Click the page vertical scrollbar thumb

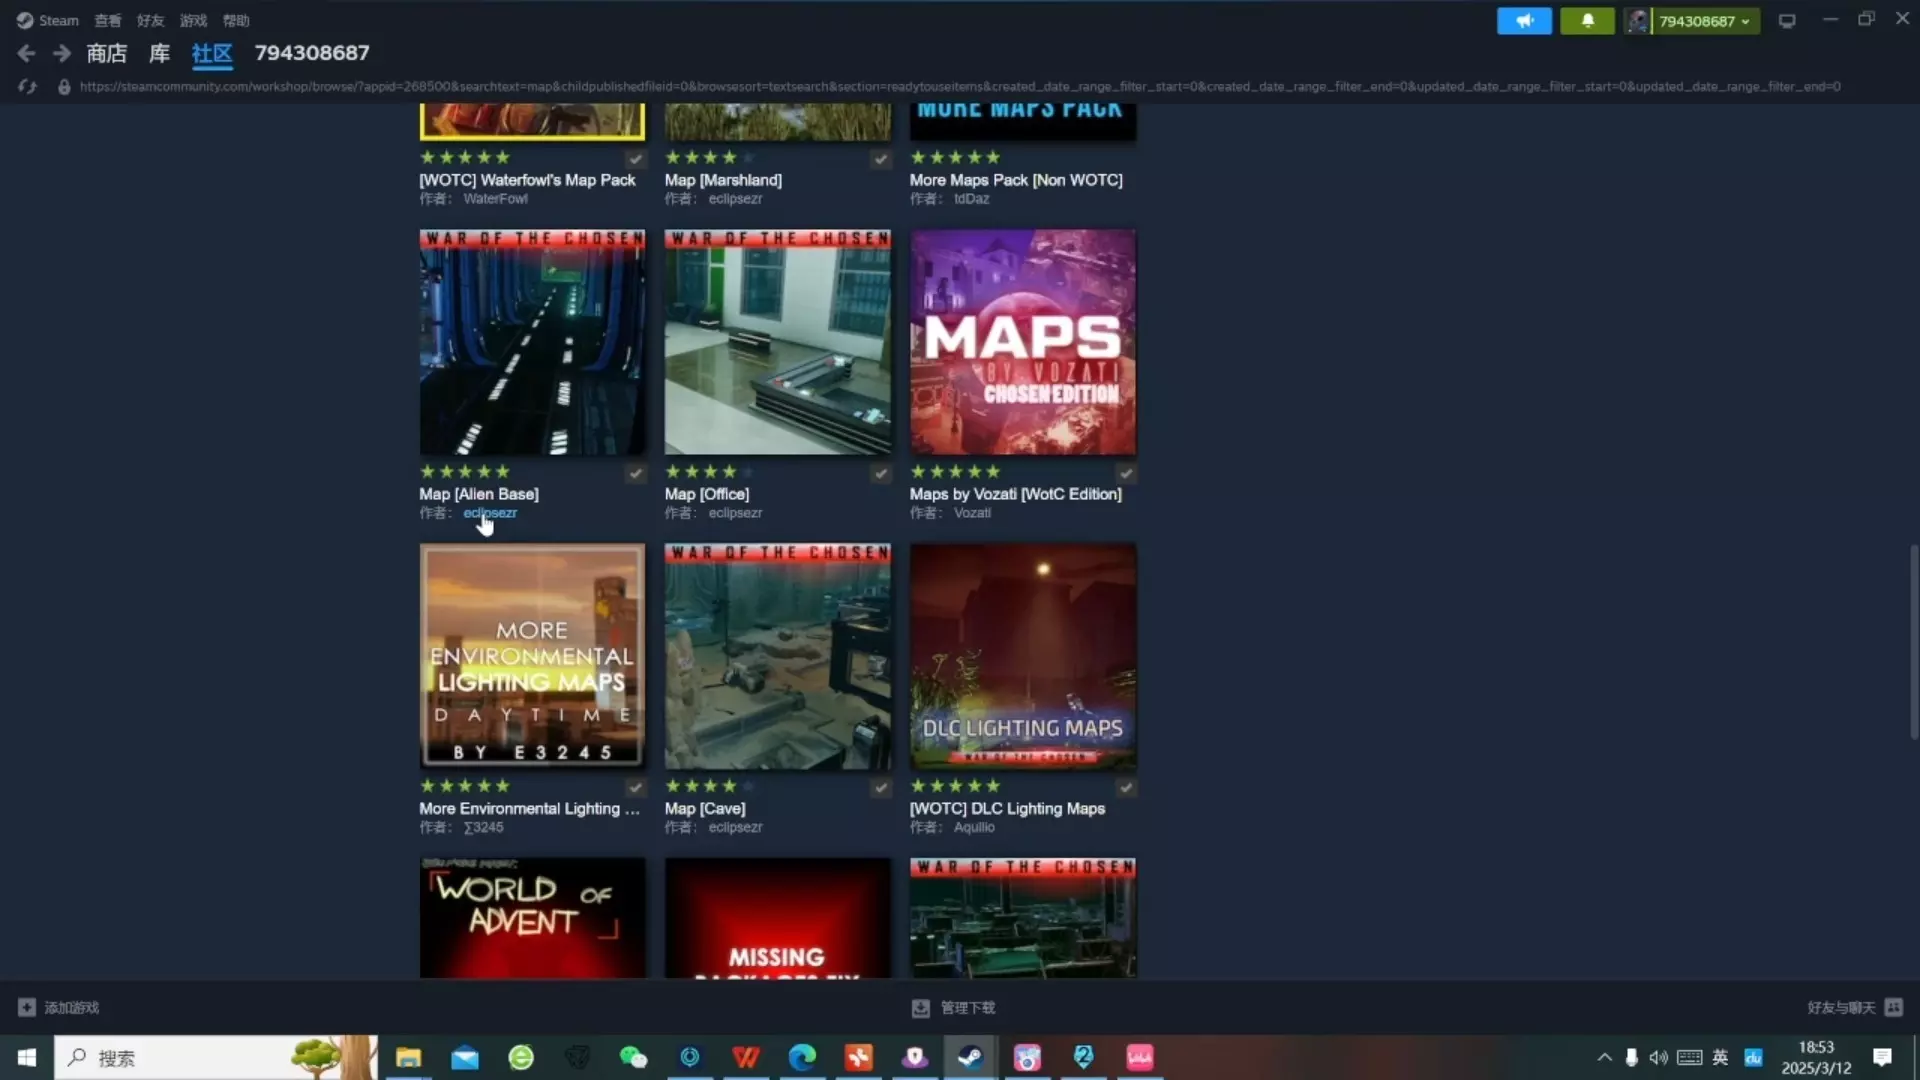point(1913,642)
